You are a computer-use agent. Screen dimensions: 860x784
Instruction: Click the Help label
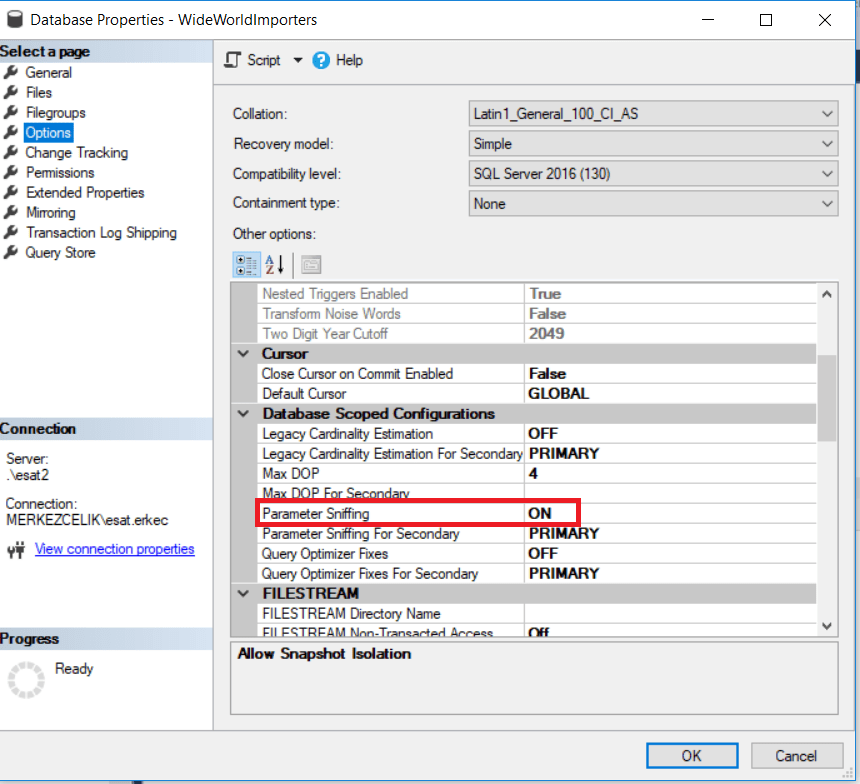349,60
